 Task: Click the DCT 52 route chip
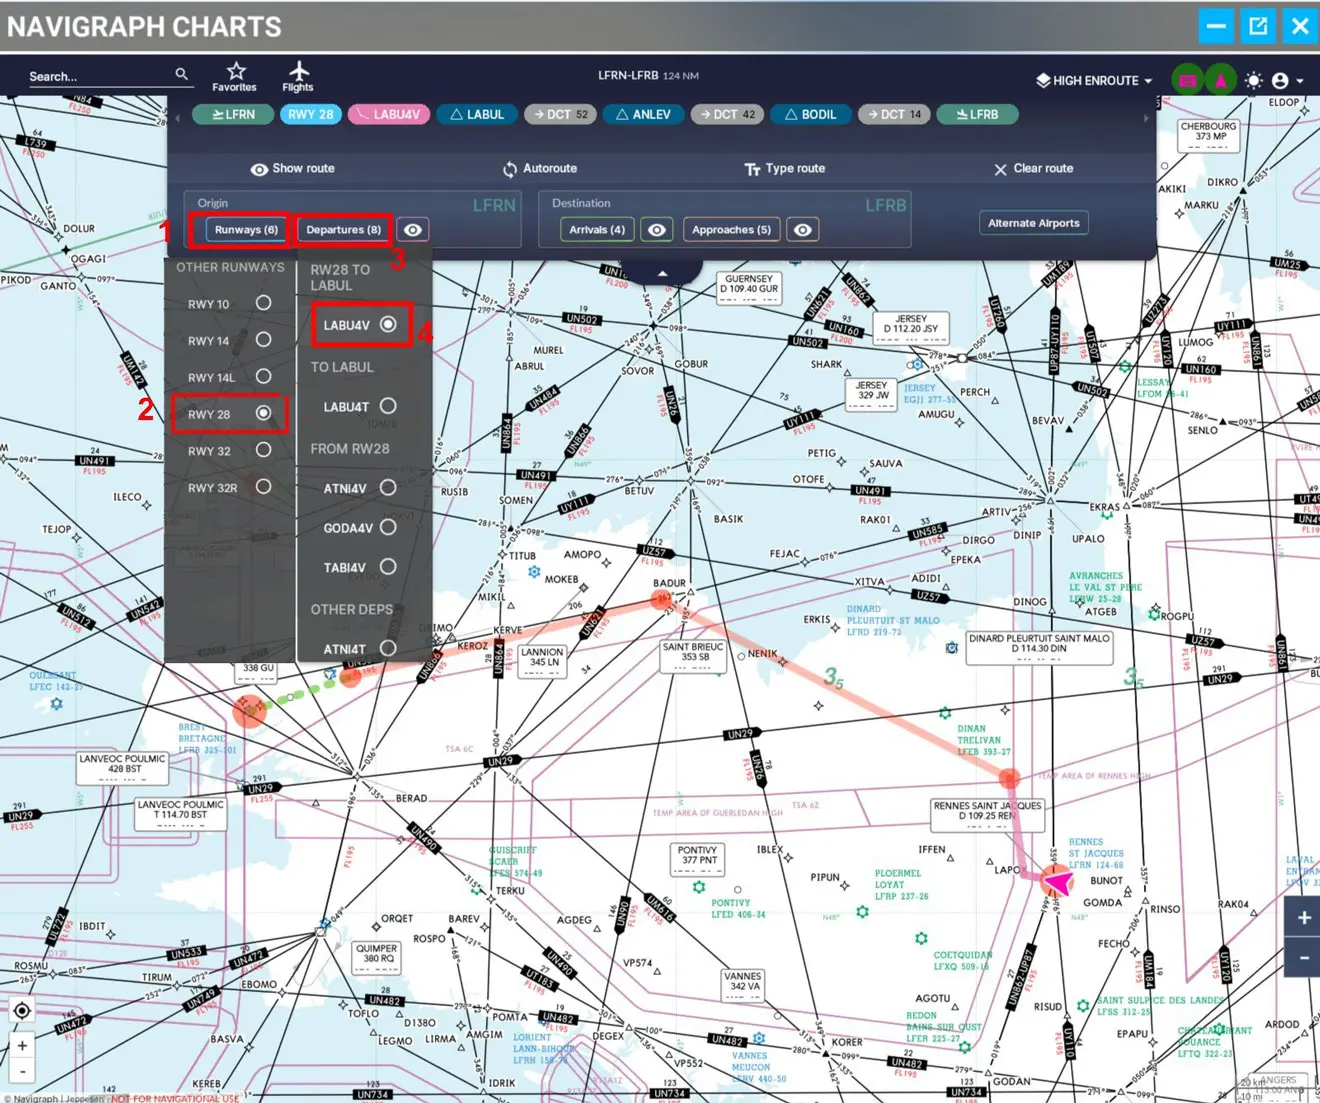(x=561, y=115)
